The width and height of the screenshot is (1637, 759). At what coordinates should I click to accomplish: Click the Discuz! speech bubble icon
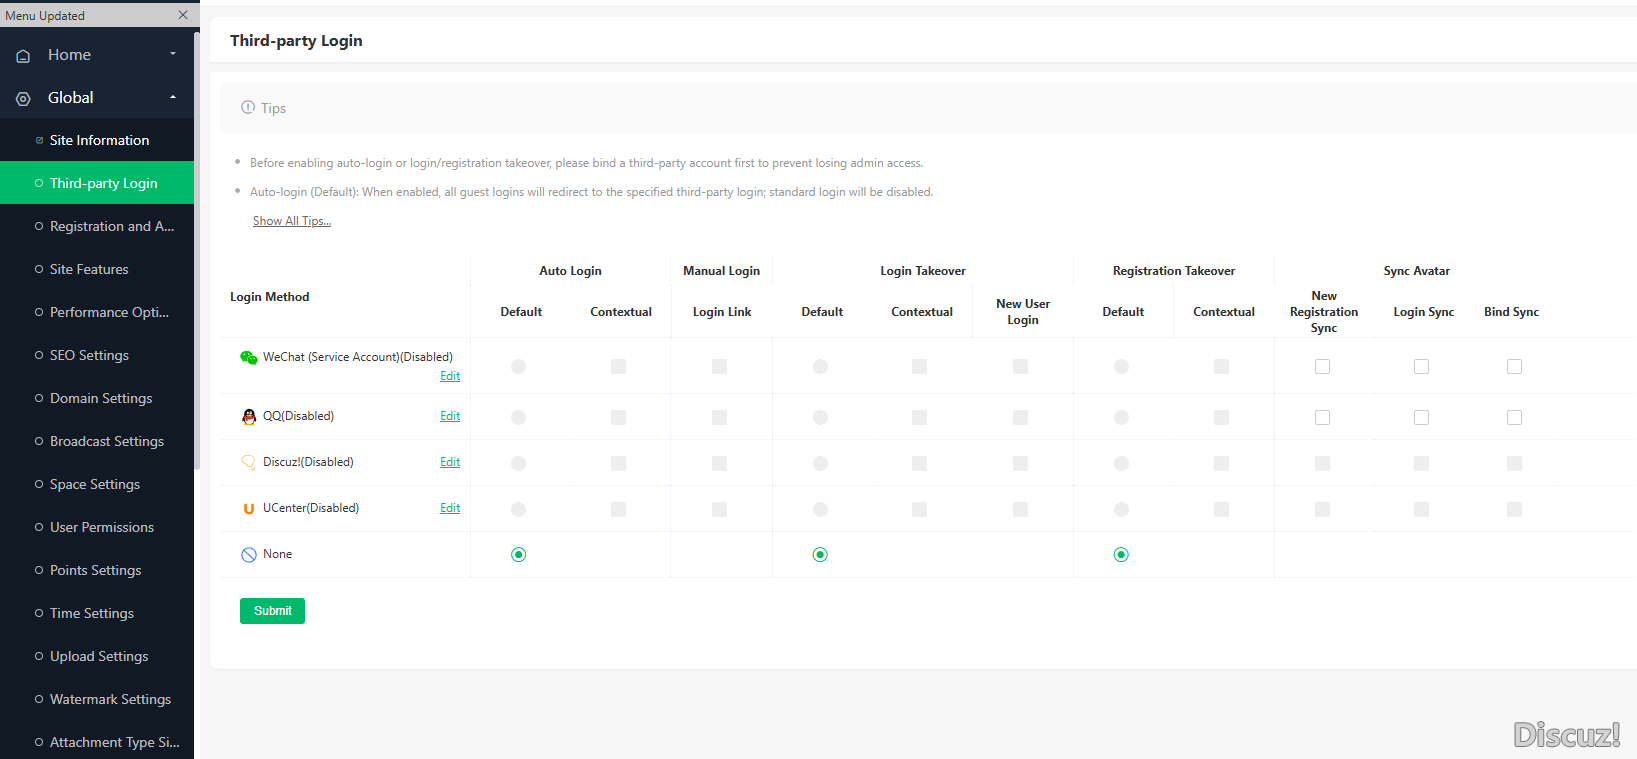249,463
